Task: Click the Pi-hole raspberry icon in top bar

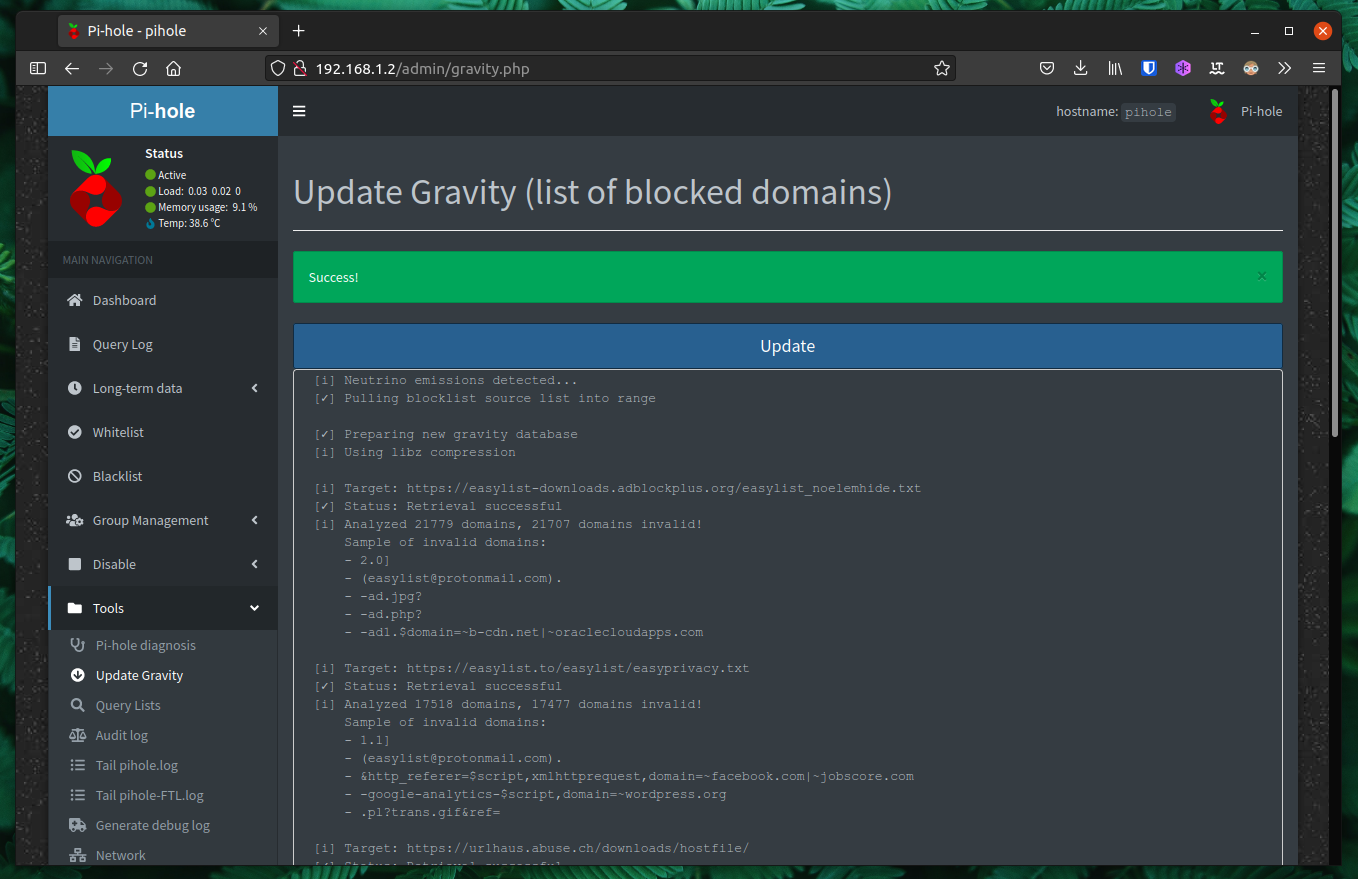Action: [x=1217, y=111]
